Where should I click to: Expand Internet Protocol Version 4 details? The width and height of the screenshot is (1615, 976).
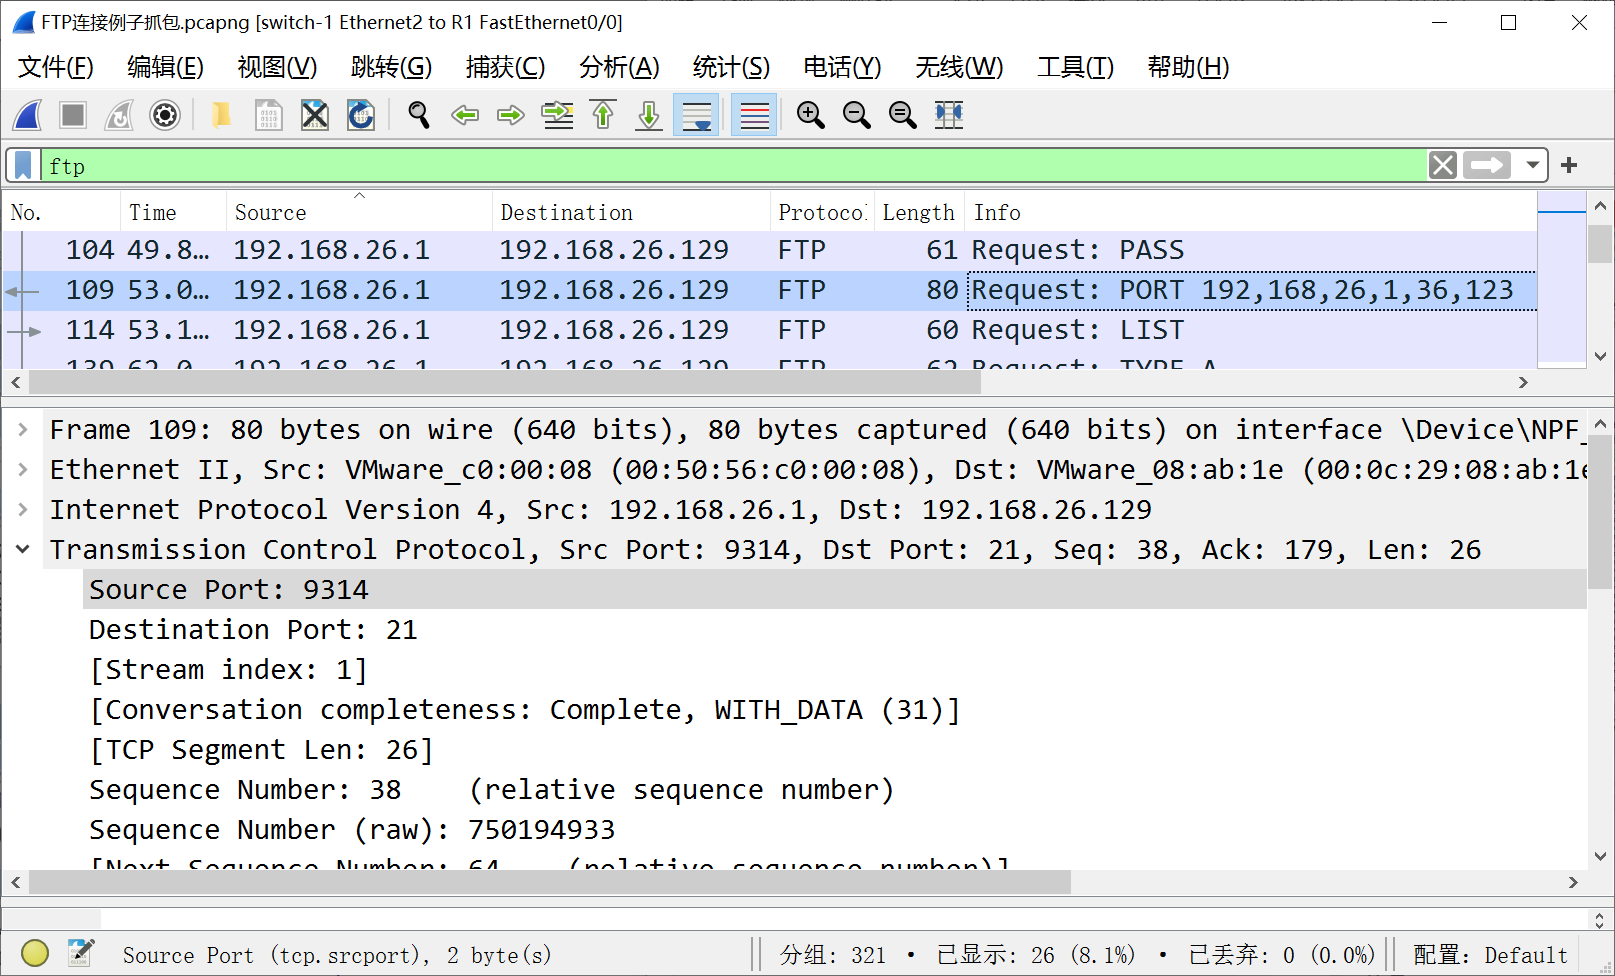(x=22, y=510)
